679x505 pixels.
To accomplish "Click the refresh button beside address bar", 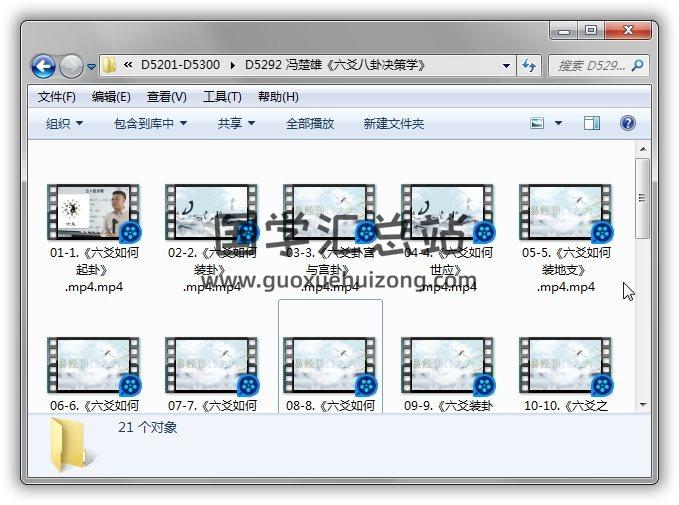I will tap(530, 66).
